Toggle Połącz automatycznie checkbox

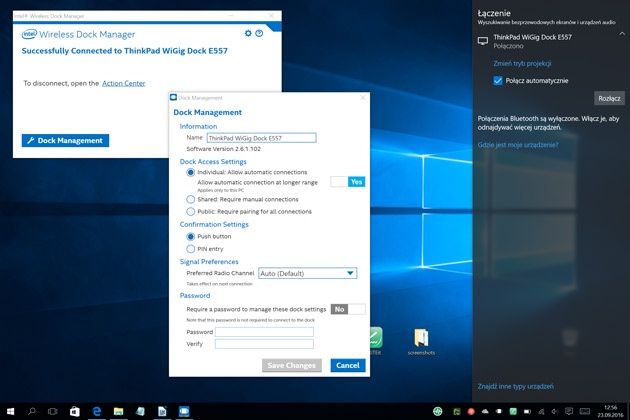498,80
